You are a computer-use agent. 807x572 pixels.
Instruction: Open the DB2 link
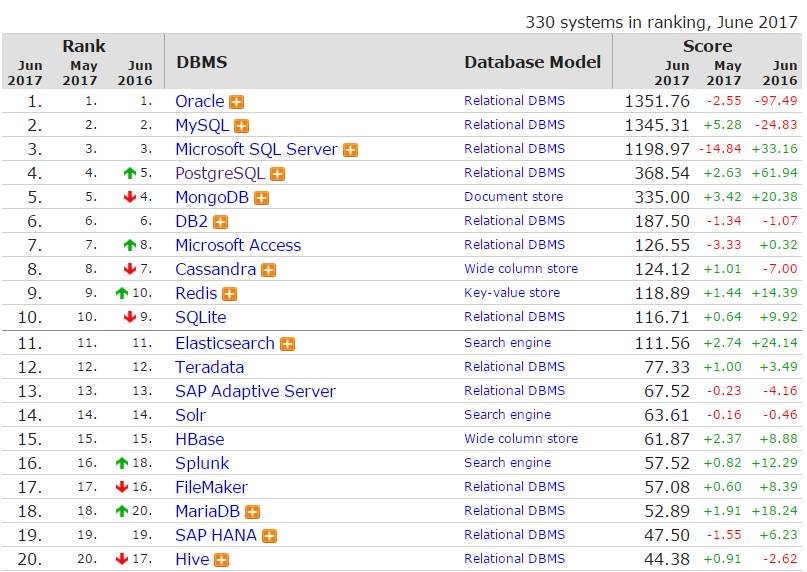[191, 221]
